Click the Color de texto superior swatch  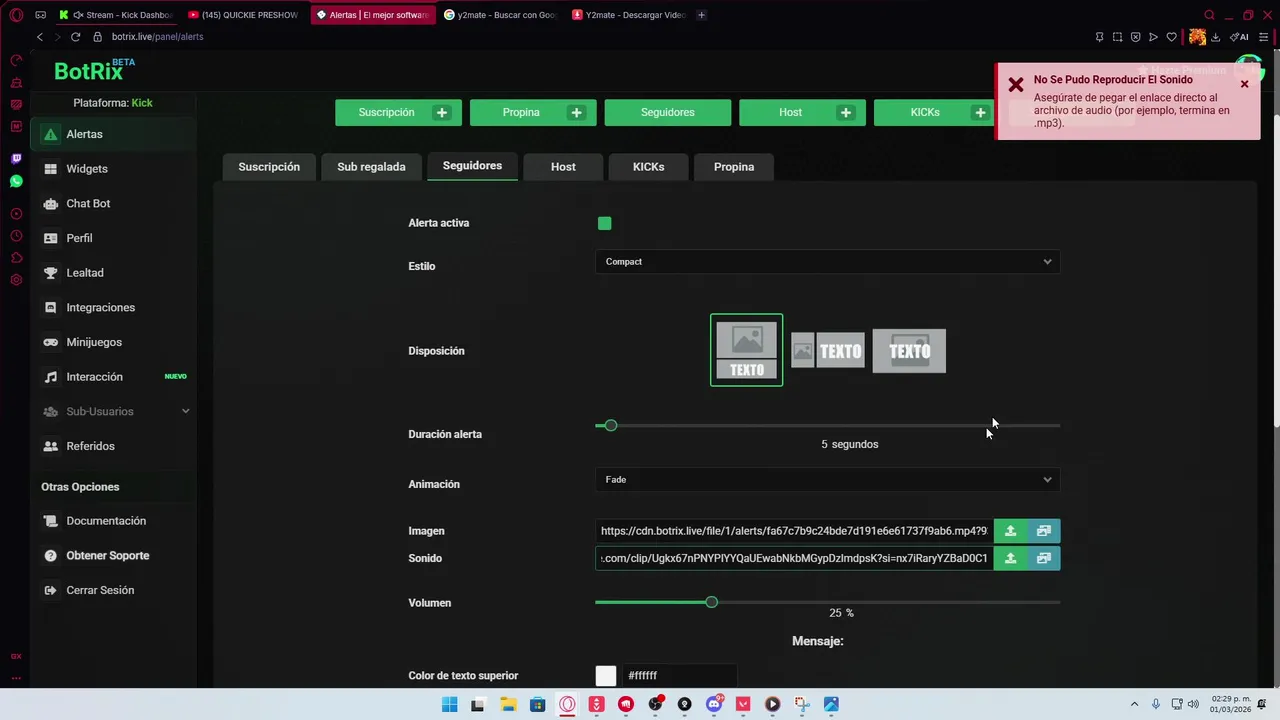(x=606, y=676)
